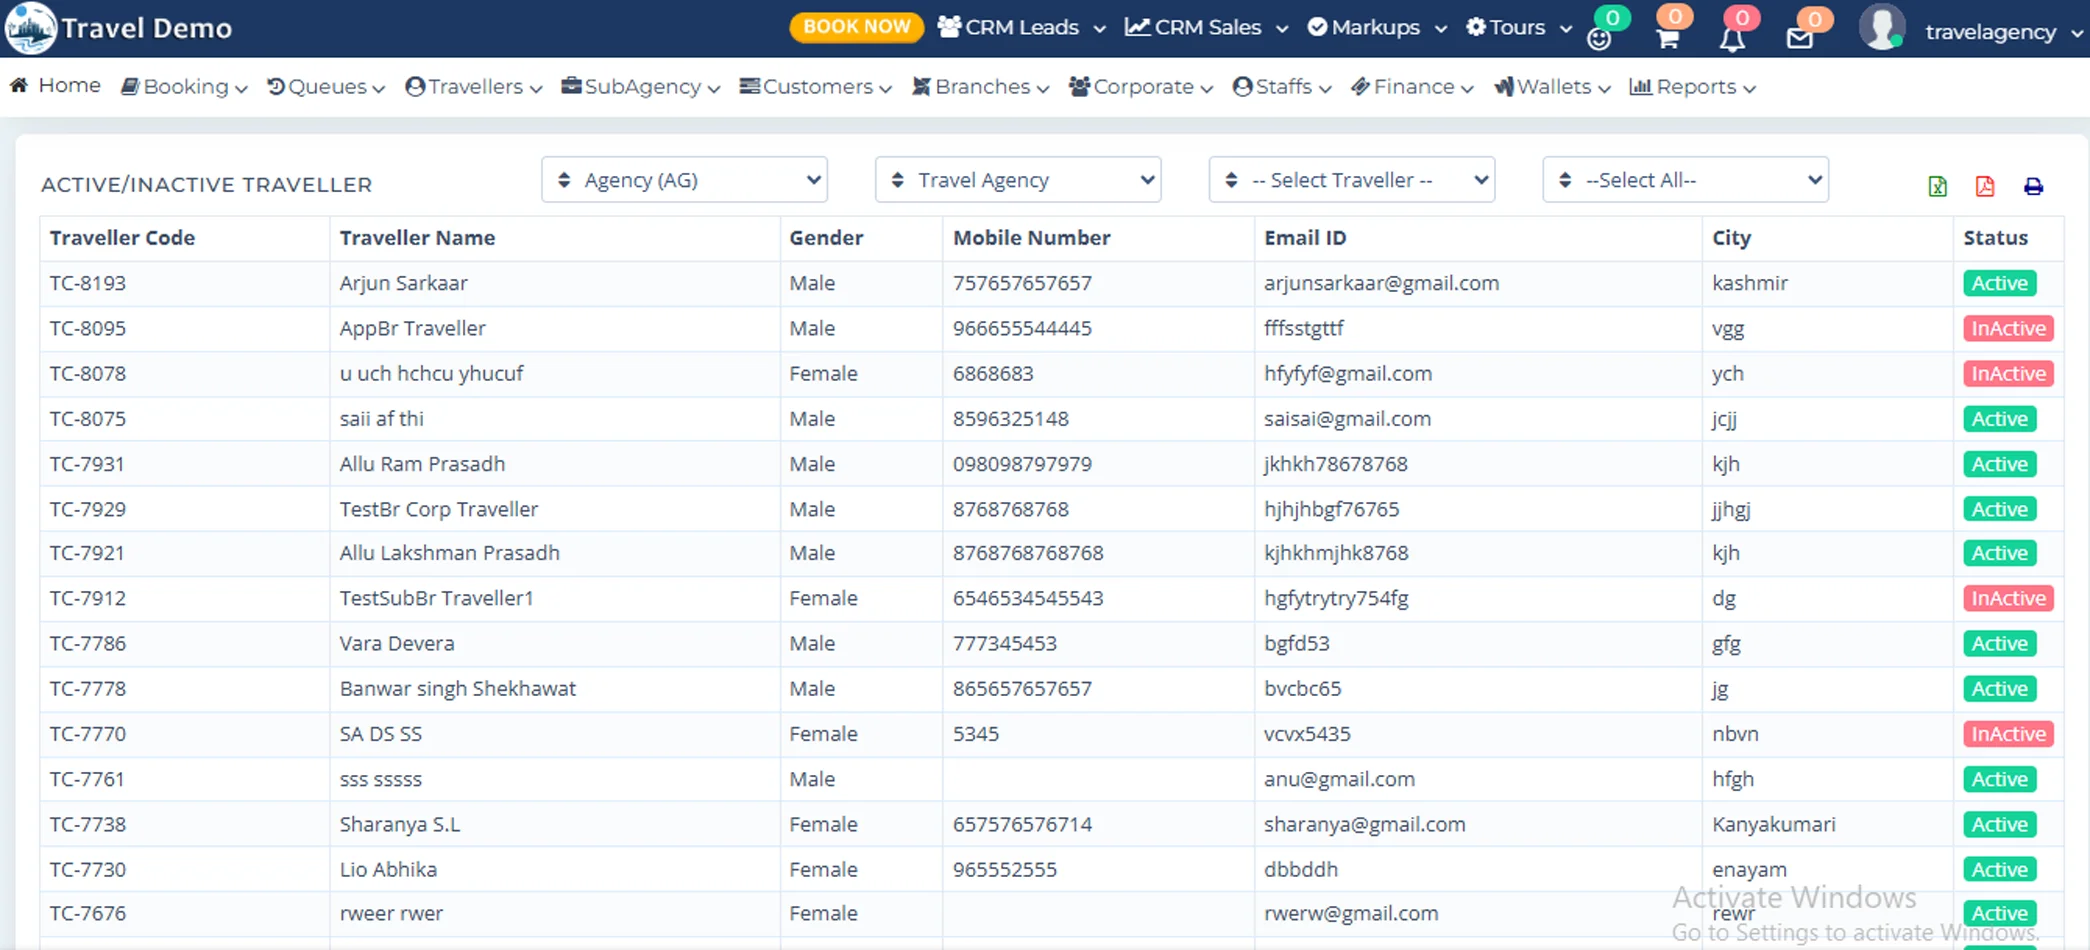Open the shopping cart icon
The width and height of the screenshot is (2090, 950).
pyautogui.click(x=1667, y=38)
